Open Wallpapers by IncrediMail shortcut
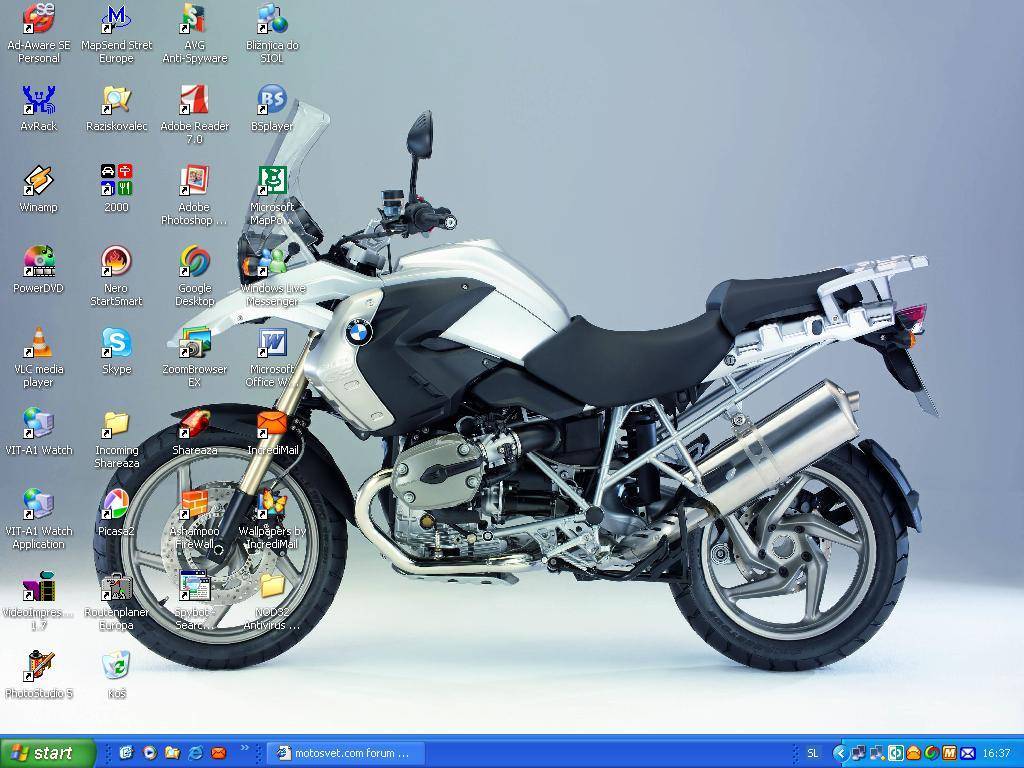This screenshot has height=768, width=1024. [x=272, y=519]
